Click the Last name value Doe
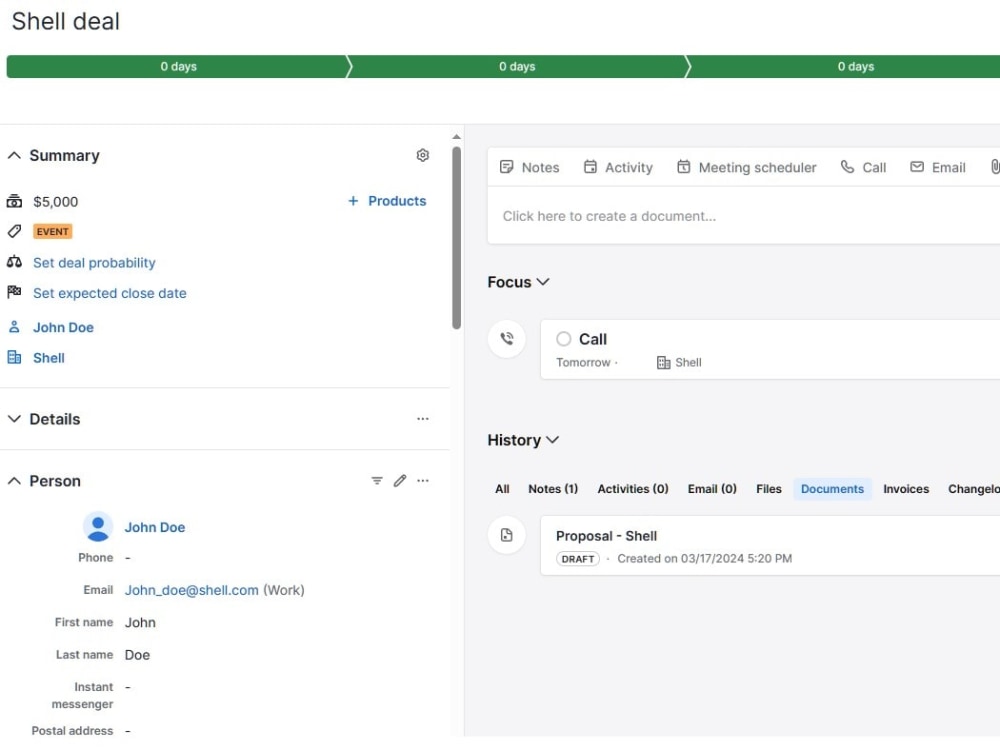 coord(137,655)
